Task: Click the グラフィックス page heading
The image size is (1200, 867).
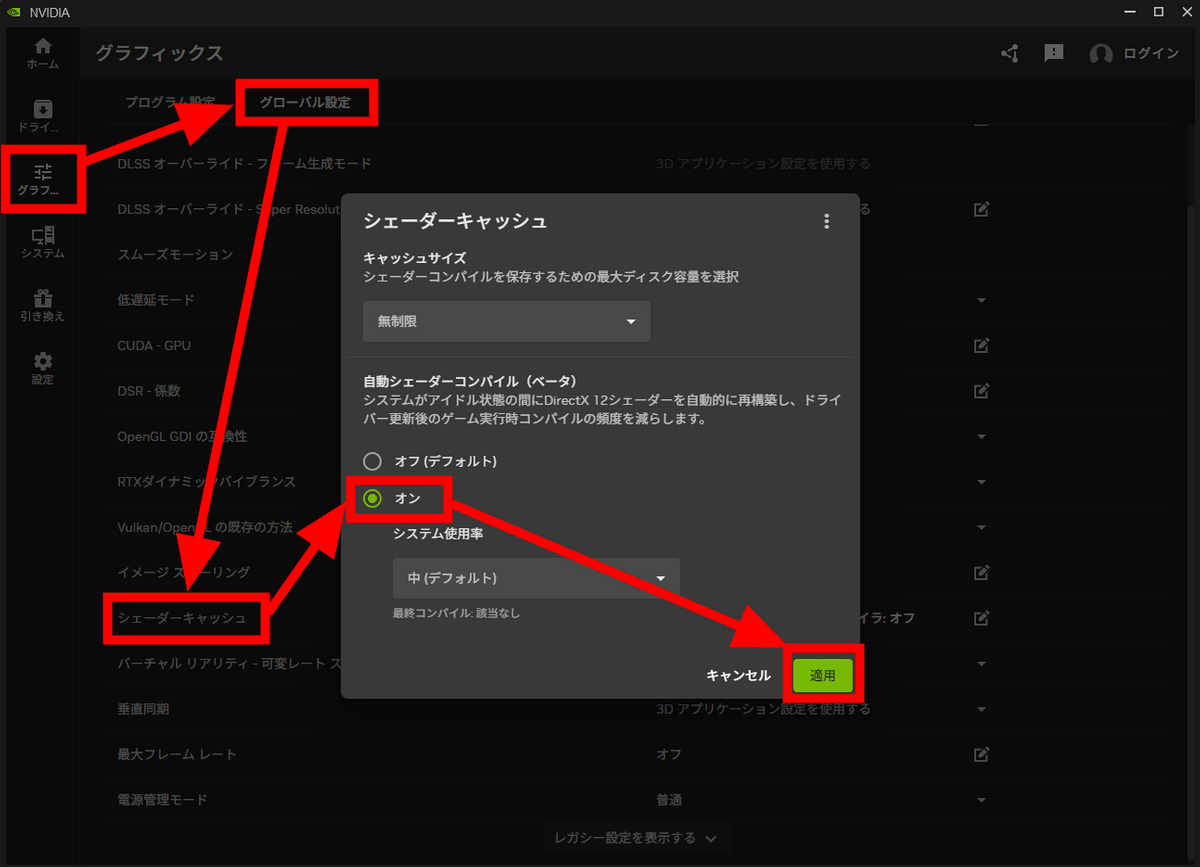Action: pyautogui.click(x=159, y=53)
